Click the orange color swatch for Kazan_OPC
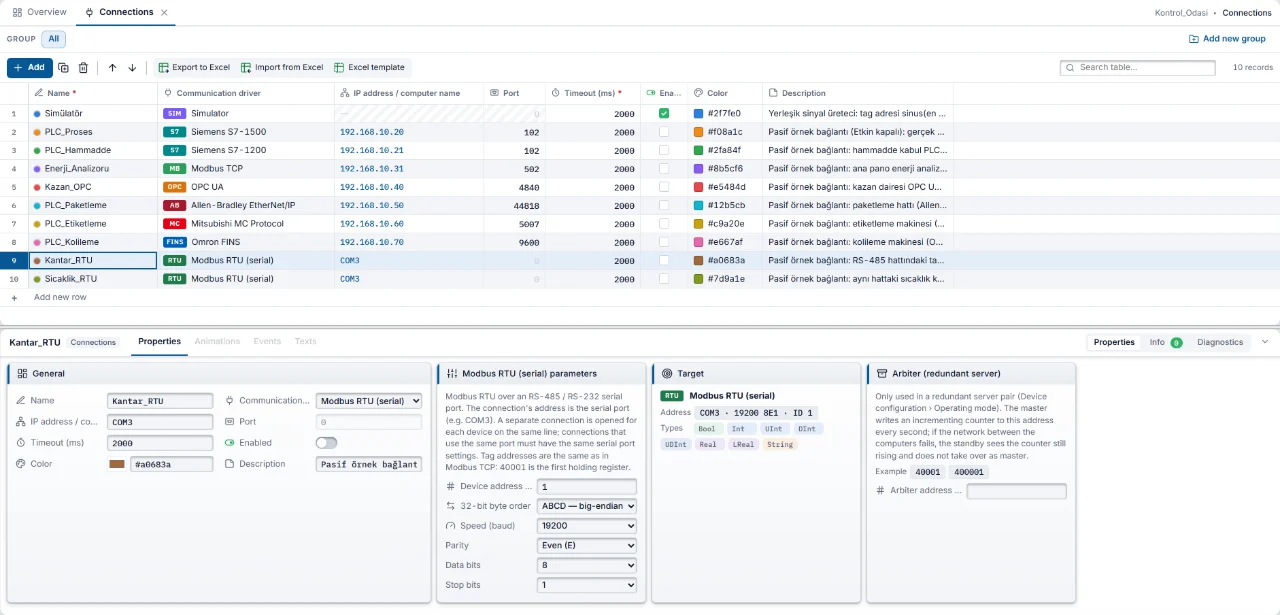Screen dimensions: 1280x615 pyautogui.click(x=699, y=187)
